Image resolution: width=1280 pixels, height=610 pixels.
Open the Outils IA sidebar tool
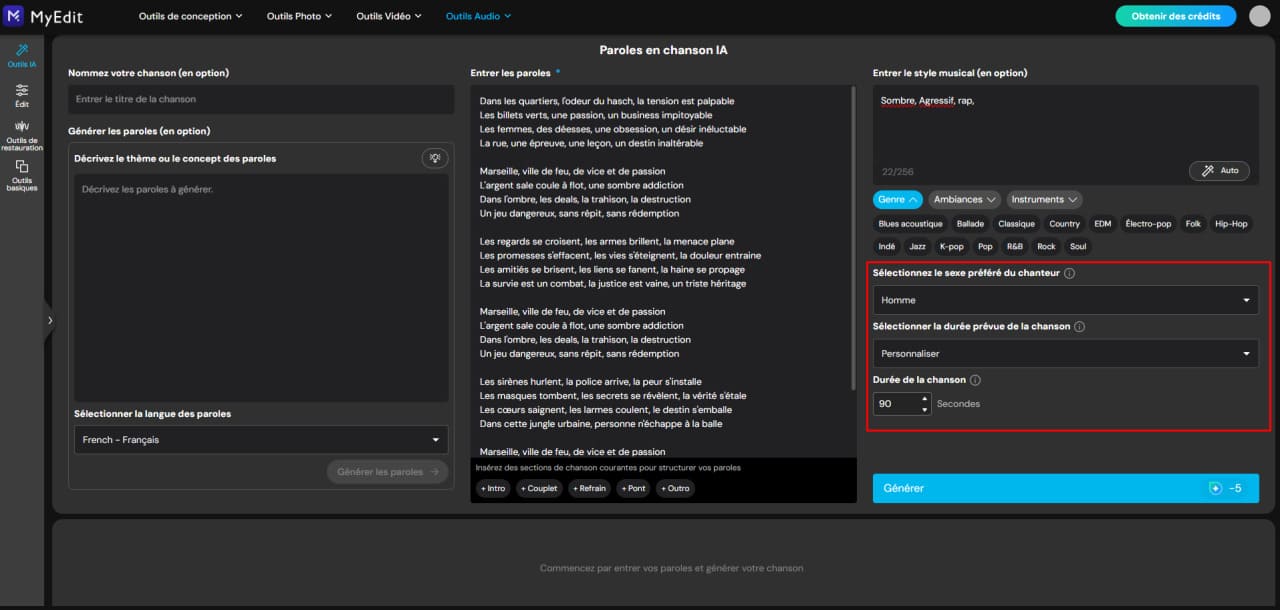tap(22, 56)
